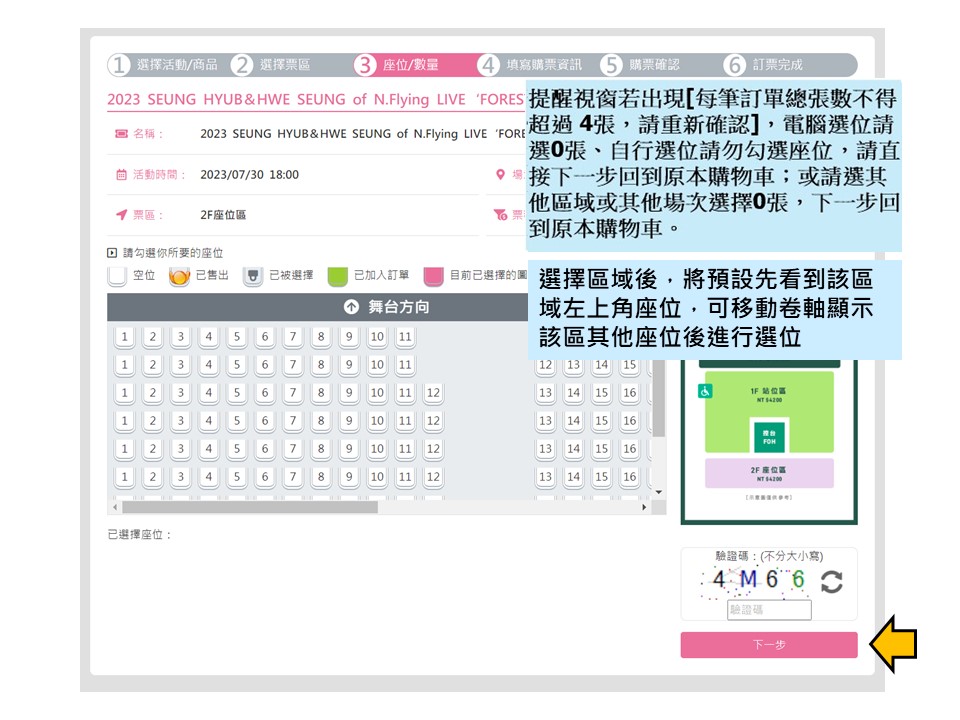Select seat 3 in the bottom visible seat row
This screenshot has height=720, width=960.
coord(181,477)
